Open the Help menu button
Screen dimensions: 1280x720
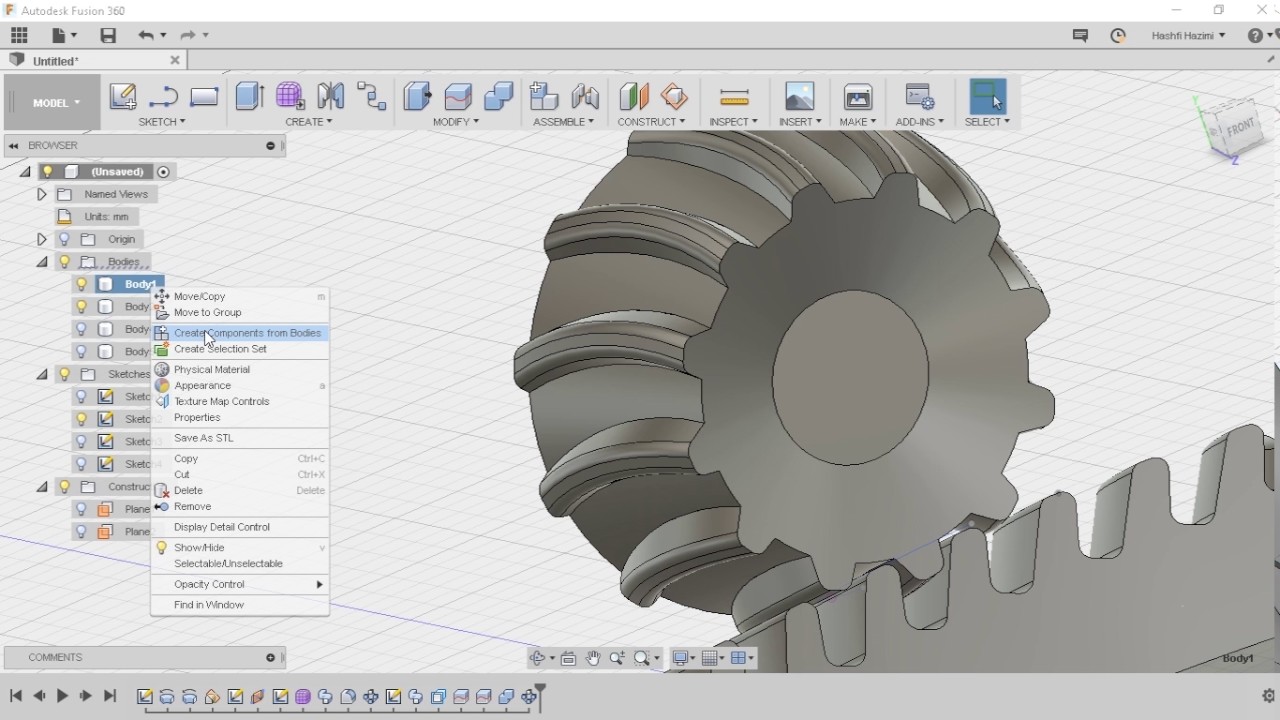1258,35
